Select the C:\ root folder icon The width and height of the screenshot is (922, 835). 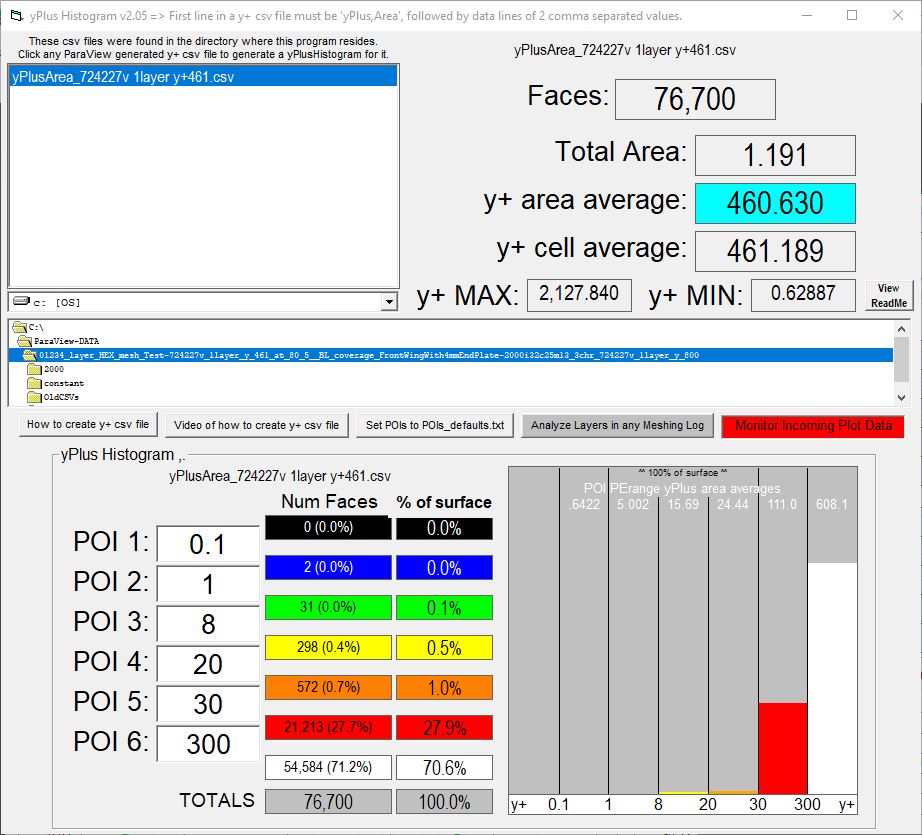pyautogui.click(x=19, y=327)
